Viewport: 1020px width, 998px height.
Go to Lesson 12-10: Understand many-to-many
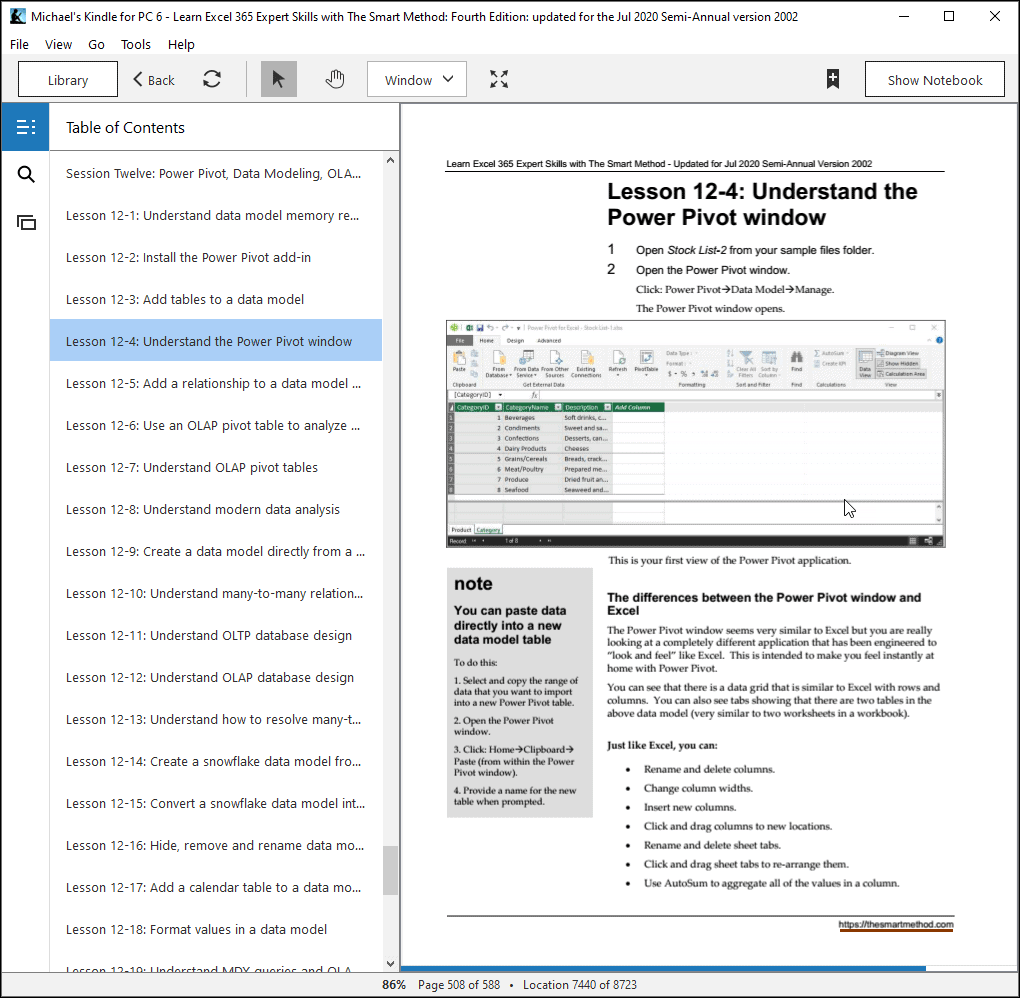(x=216, y=593)
